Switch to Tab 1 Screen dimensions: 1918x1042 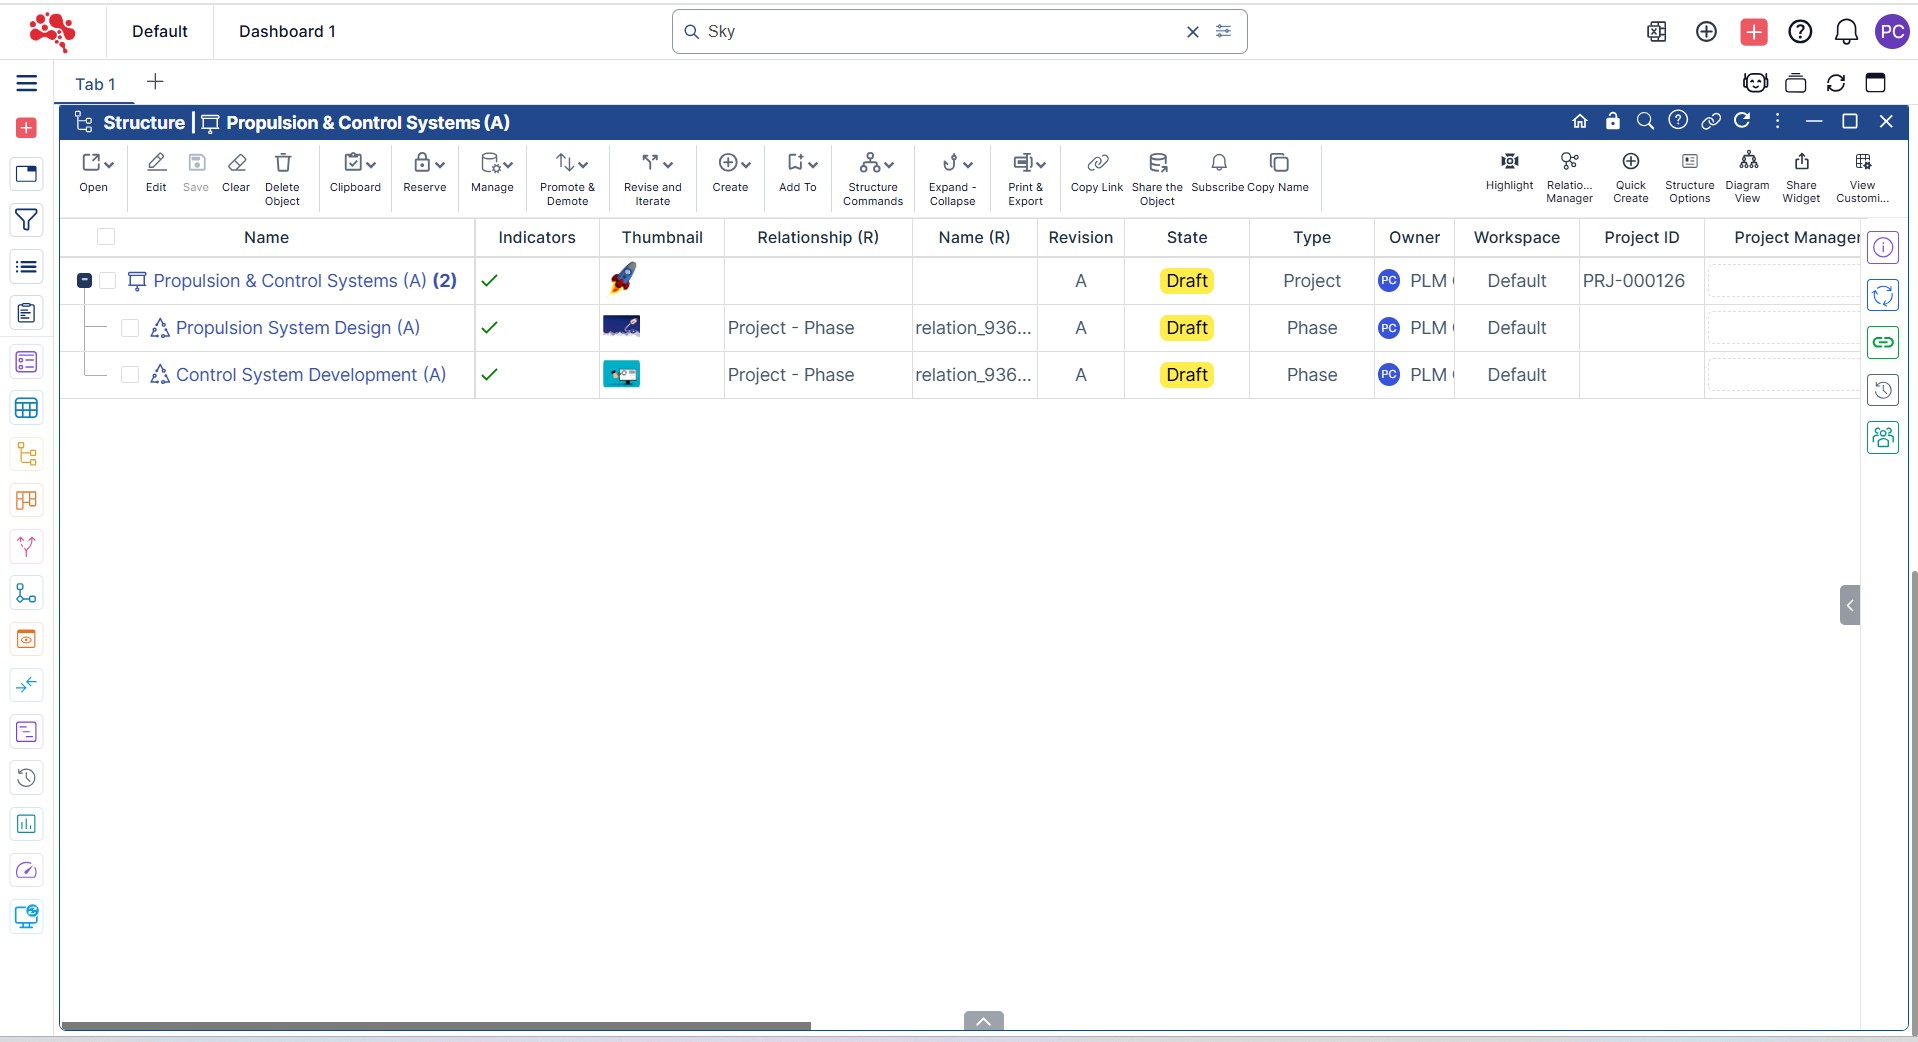click(x=95, y=84)
